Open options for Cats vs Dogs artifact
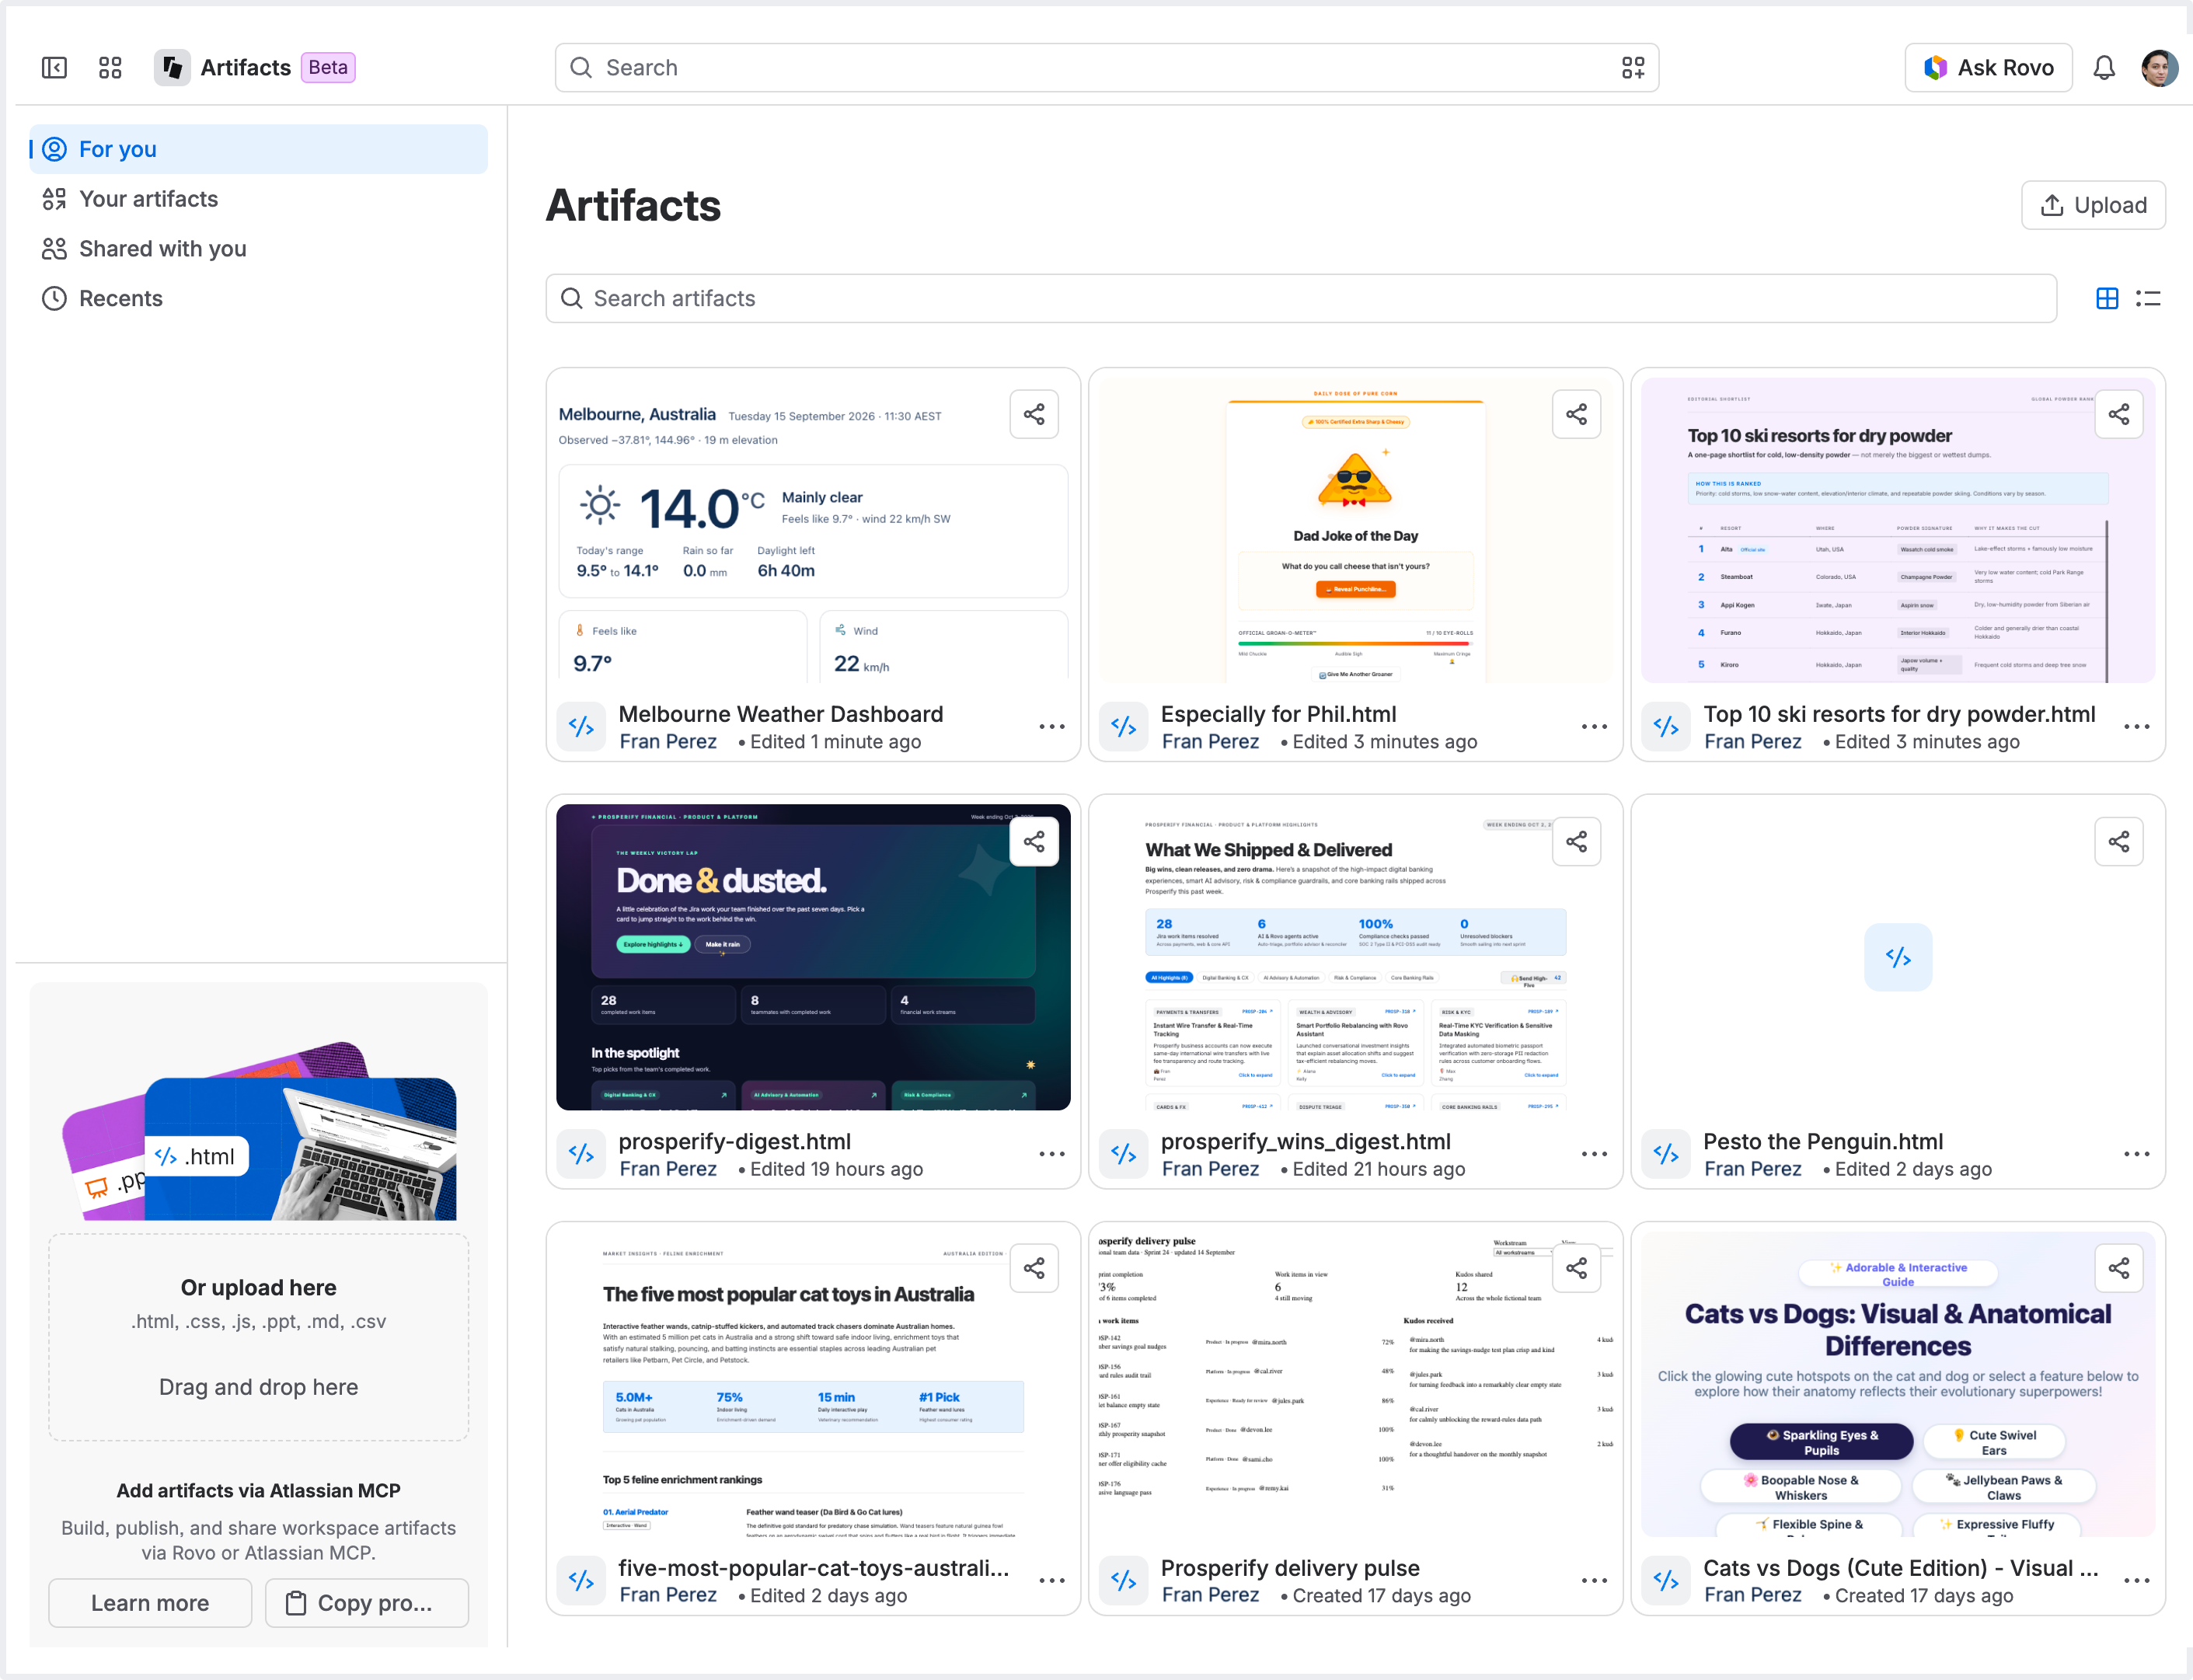This screenshot has height=1680, width=2193. coord(2136,1581)
